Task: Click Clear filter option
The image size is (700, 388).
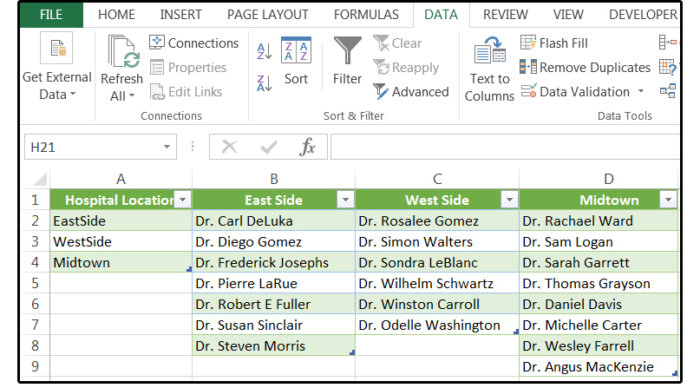Action: [x=397, y=43]
